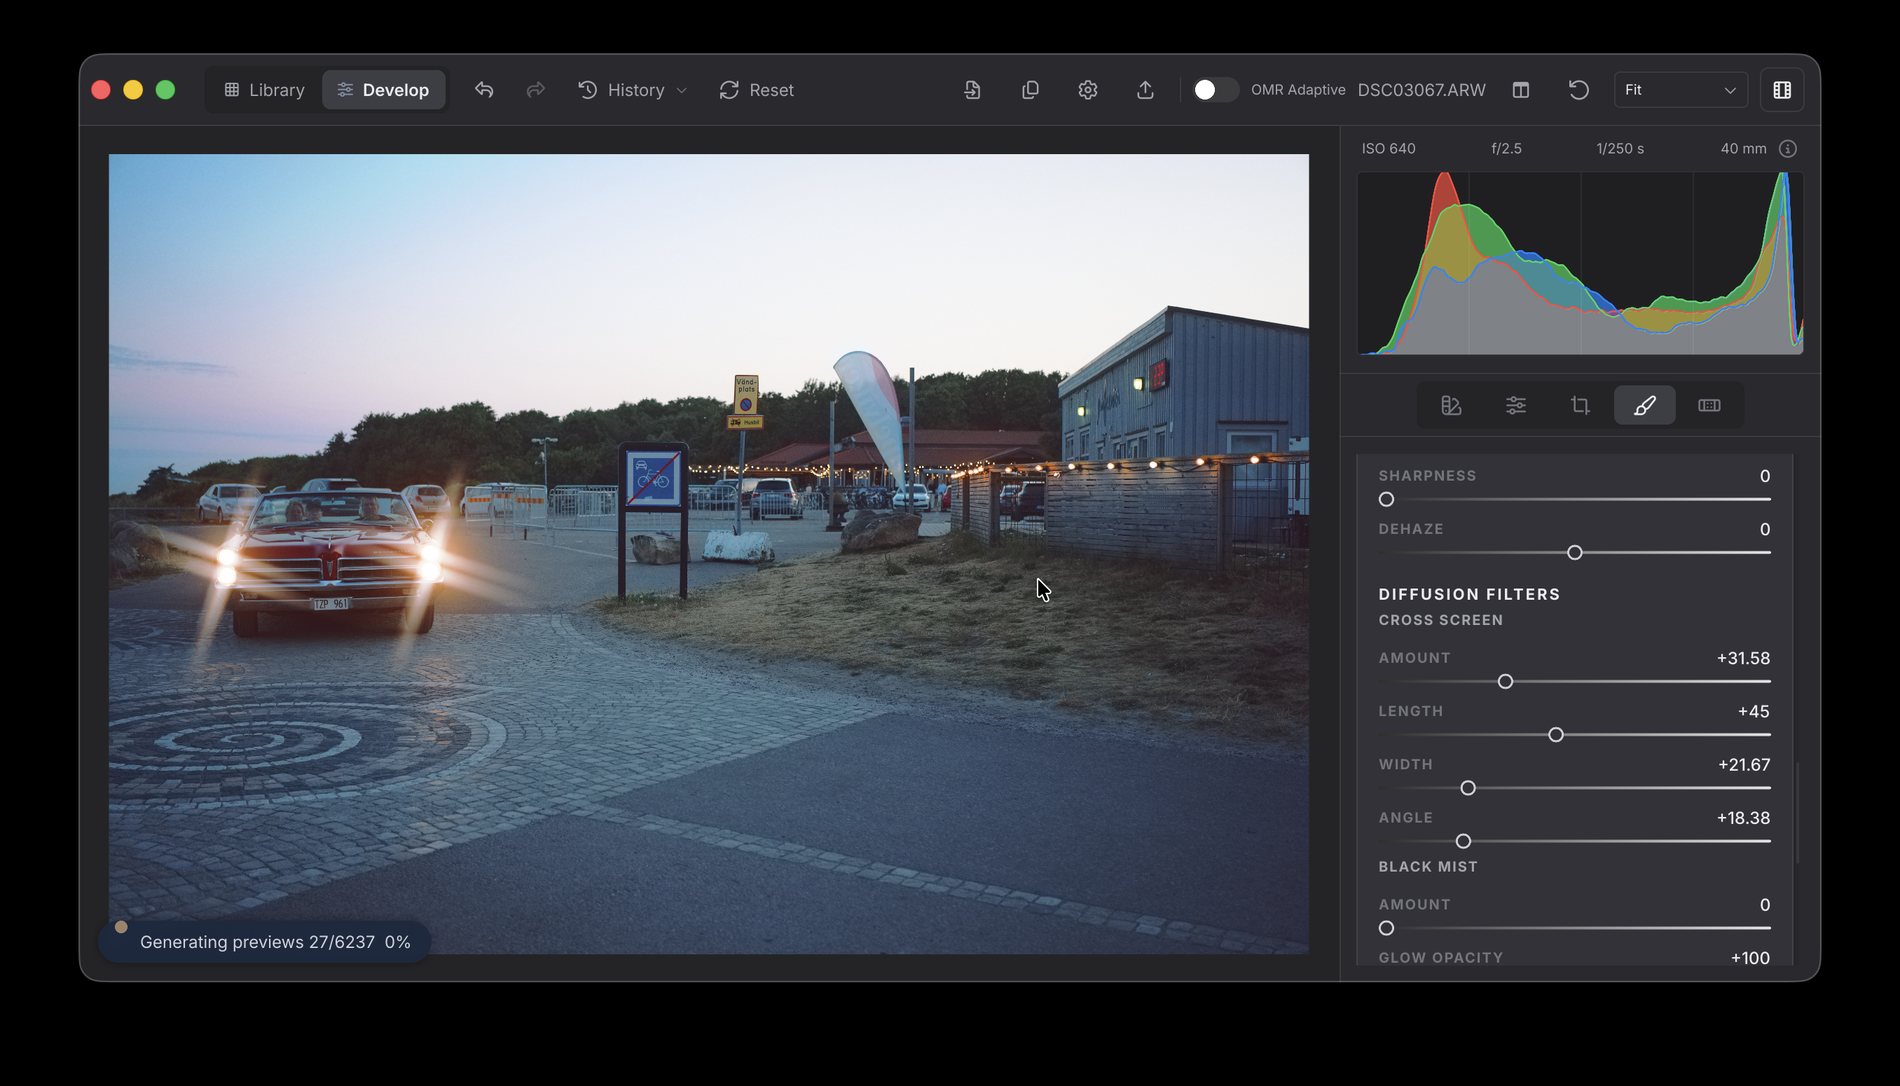
Task: Click the before/after compare view icon
Action: [1521, 90]
